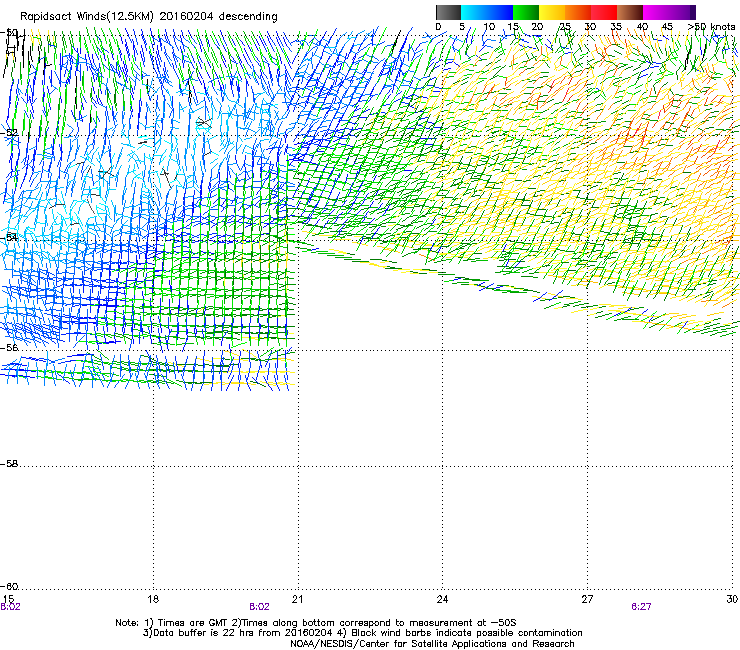
Task: Click the '18' longitude axis label
Action: [x=153, y=599]
